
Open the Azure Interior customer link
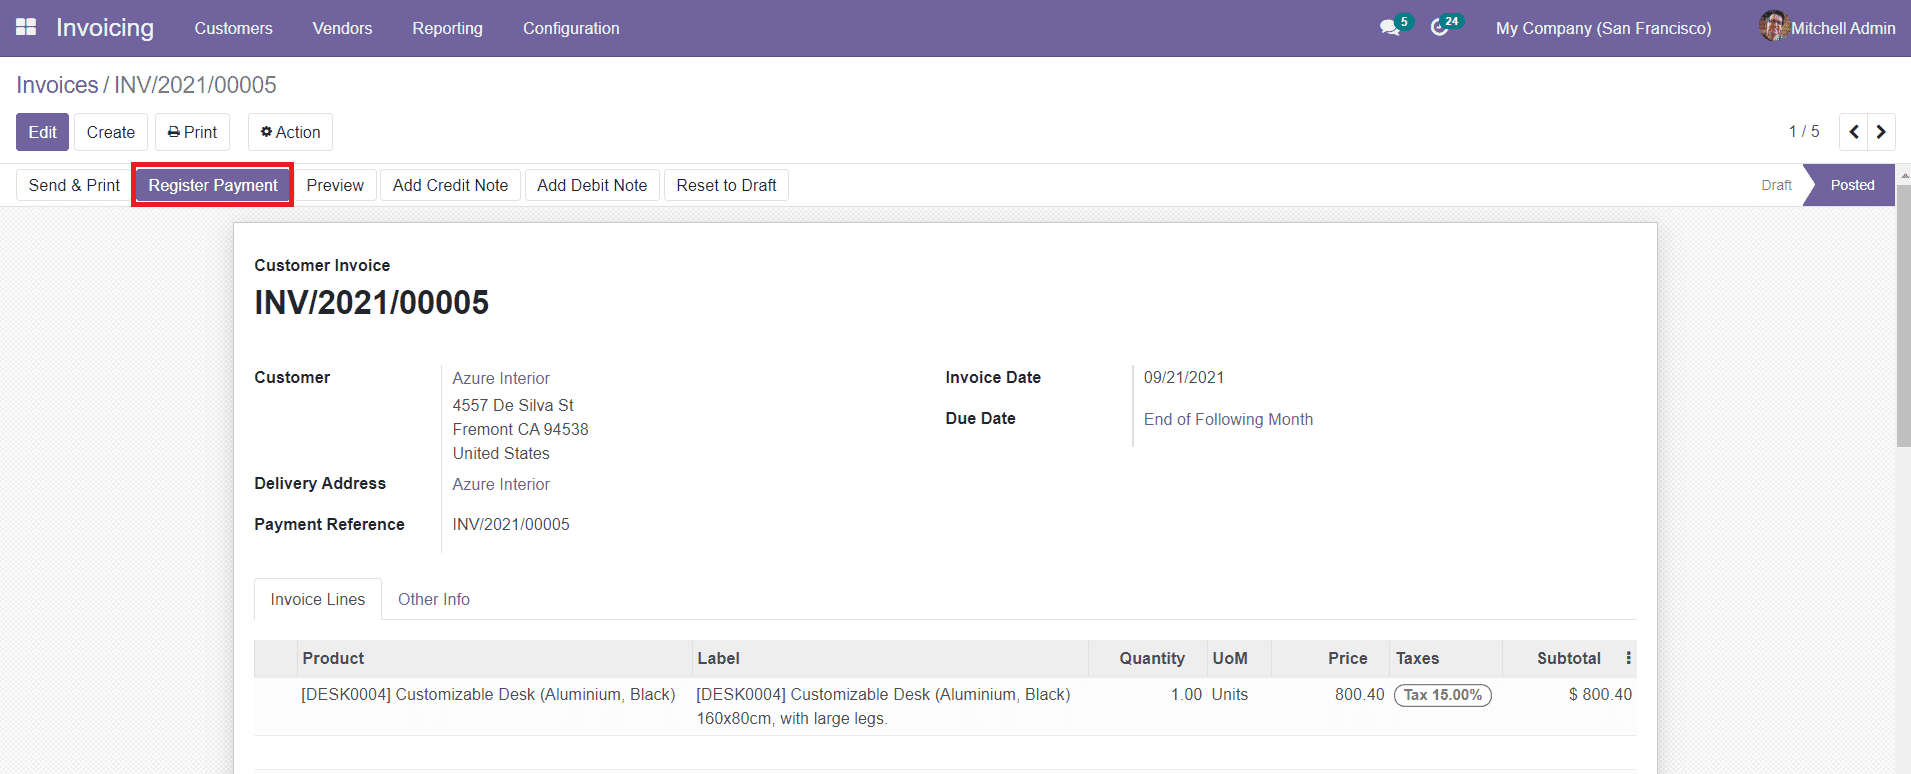(501, 378)
